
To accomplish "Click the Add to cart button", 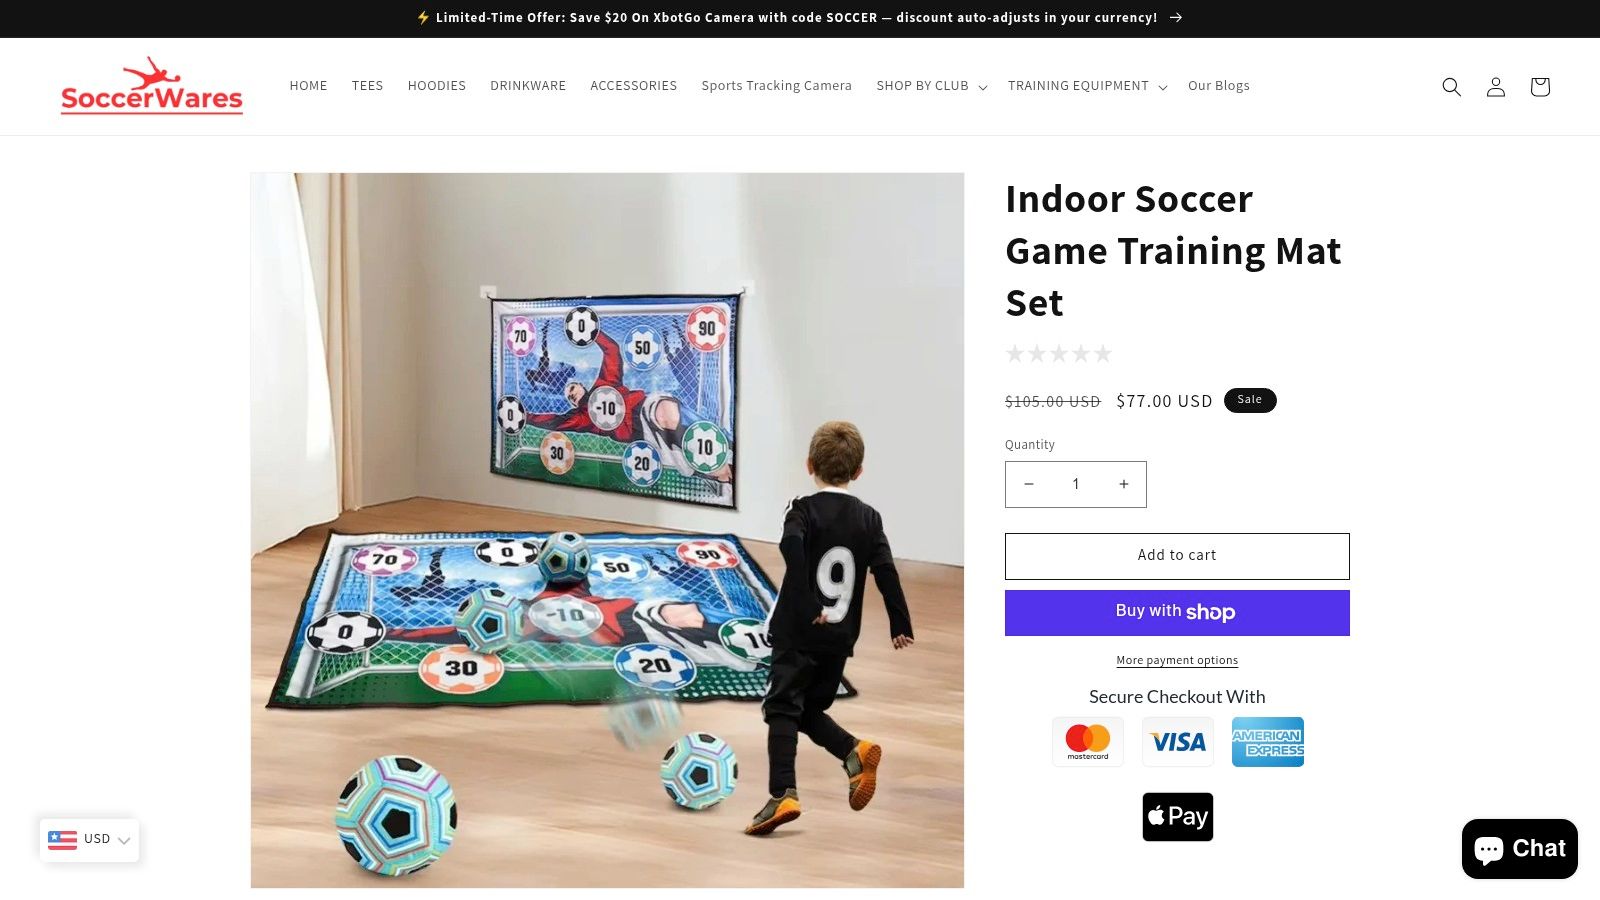I will [x=1177, y=556].
